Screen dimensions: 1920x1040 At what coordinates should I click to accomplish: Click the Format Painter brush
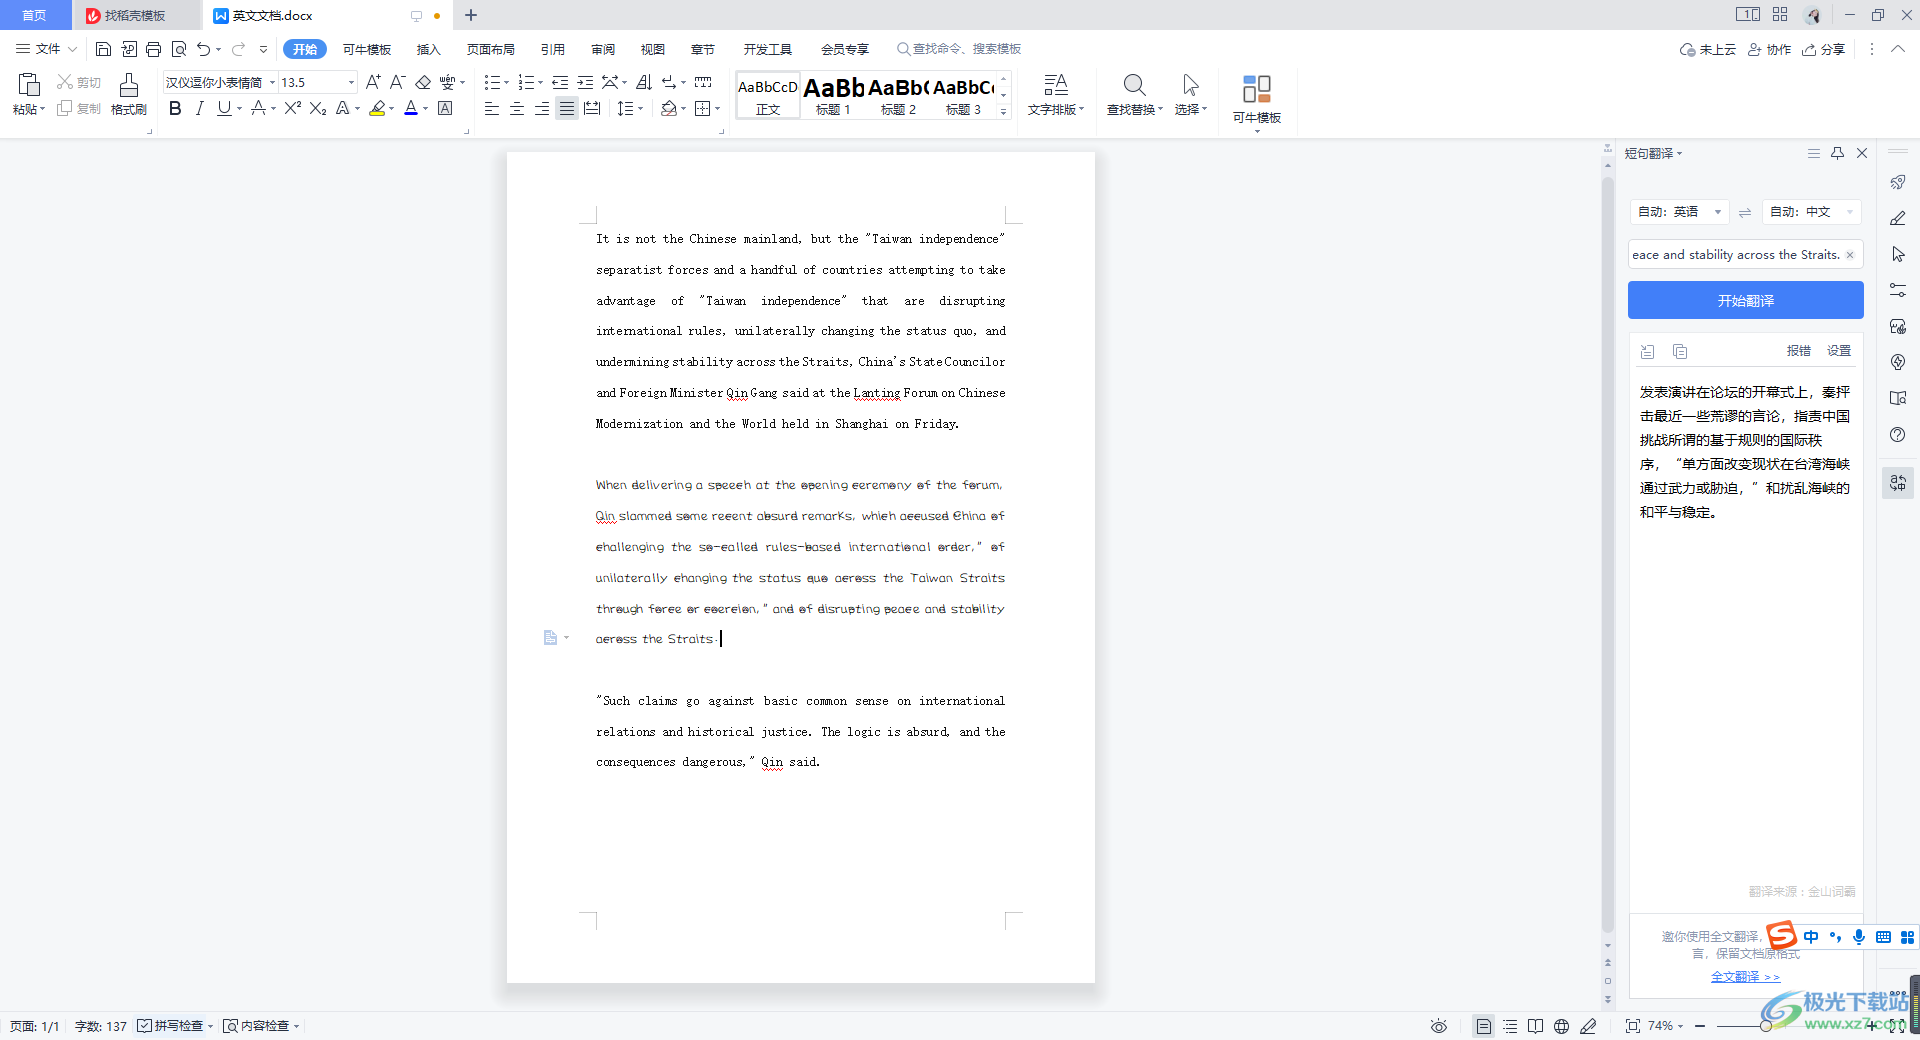pos(129,86)
